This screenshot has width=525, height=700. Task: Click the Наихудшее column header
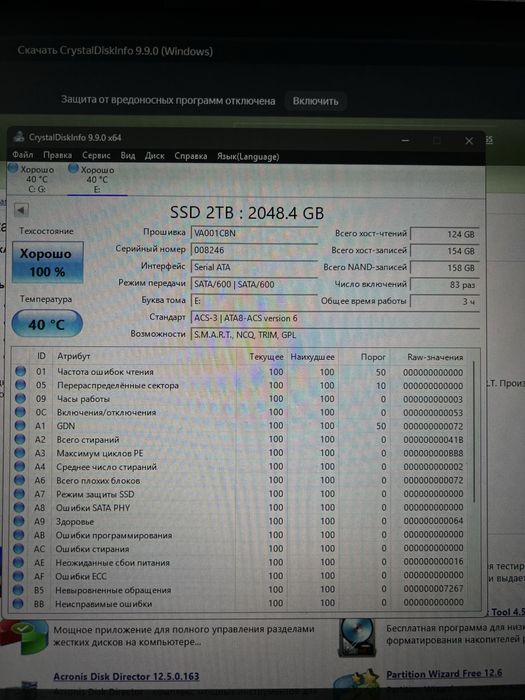312,357
